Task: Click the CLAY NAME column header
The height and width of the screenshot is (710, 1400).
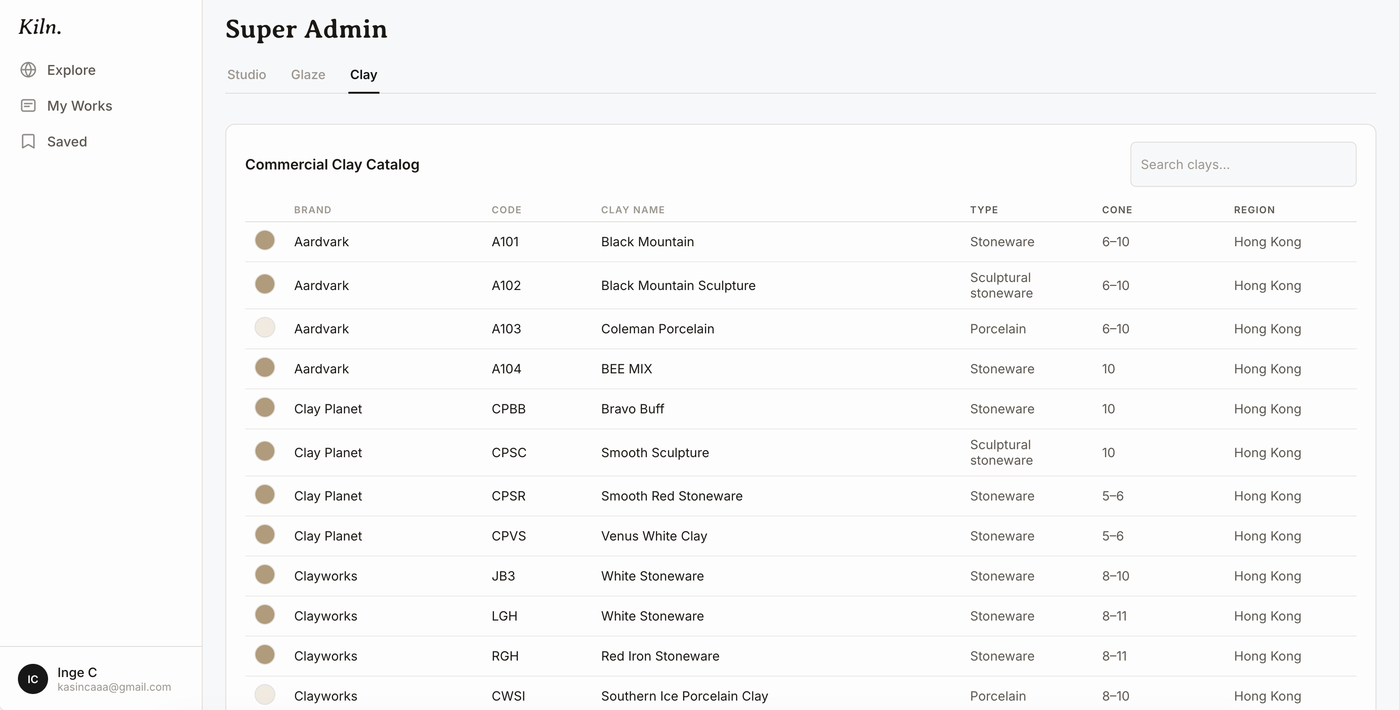Action: [x=633, y=210]
